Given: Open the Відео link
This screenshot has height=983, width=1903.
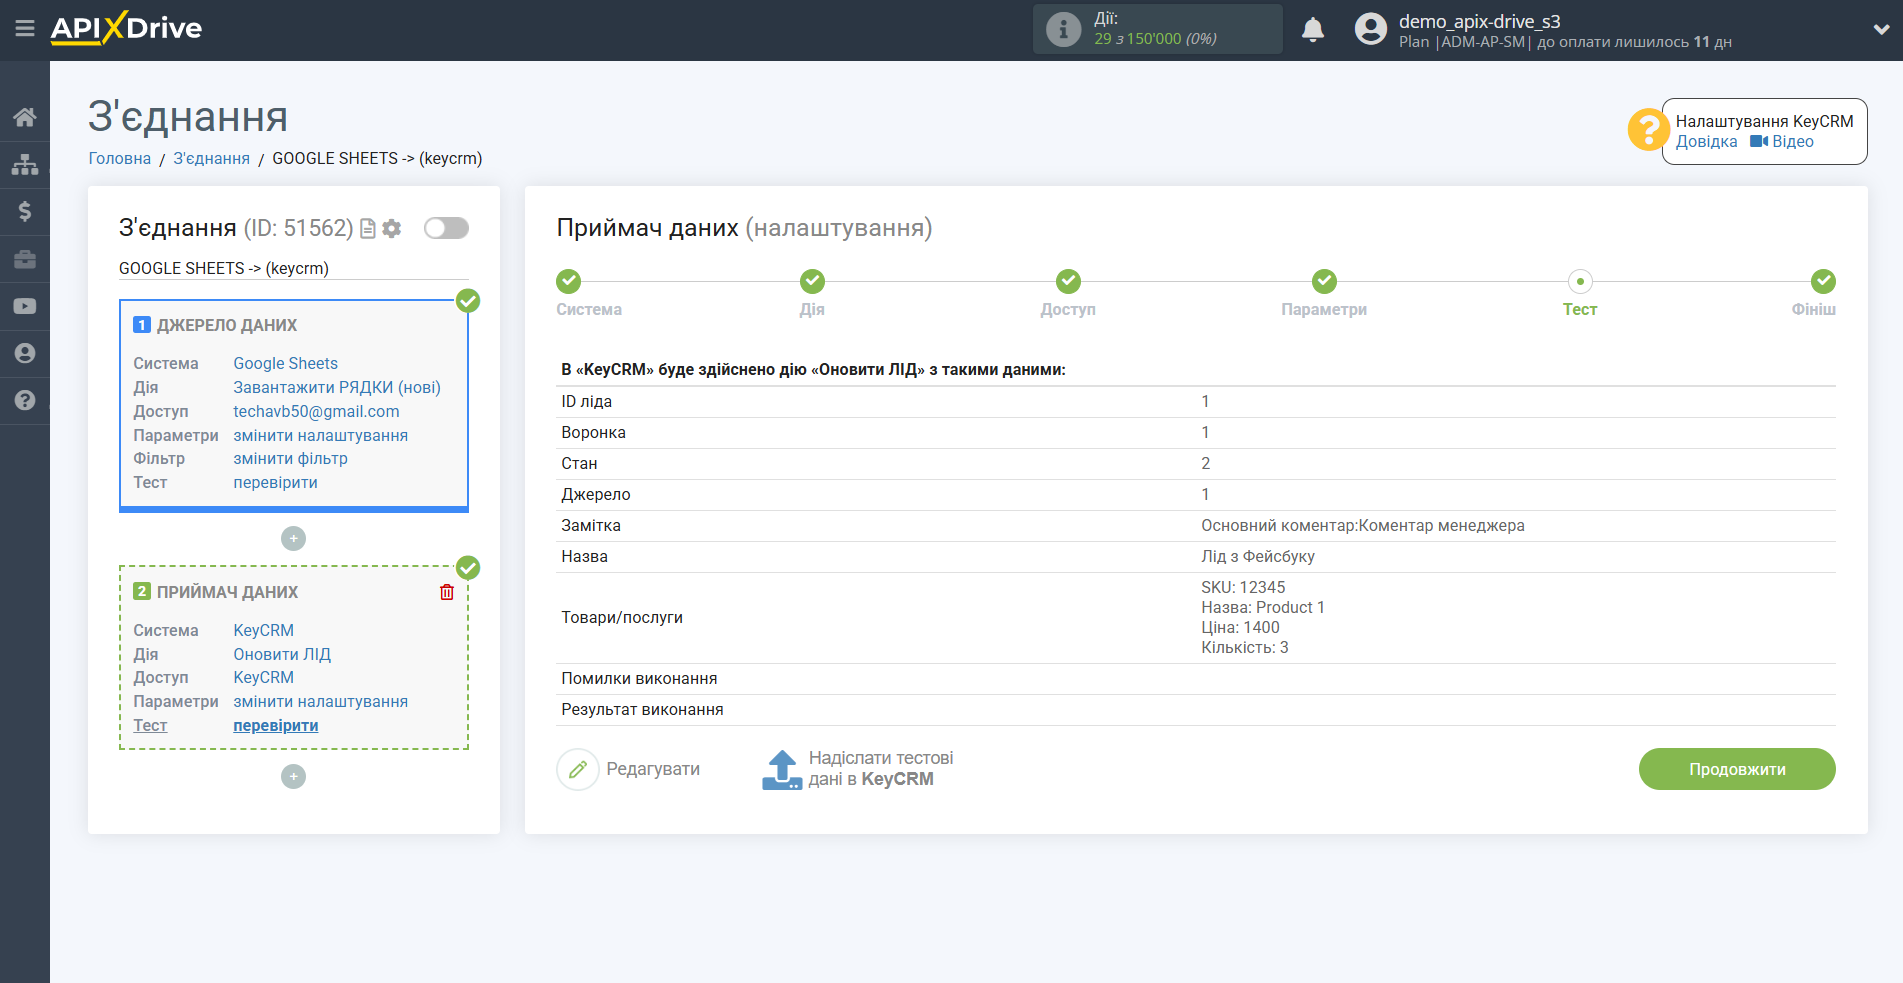Looking at the screenshot, I should [1782, 142].
